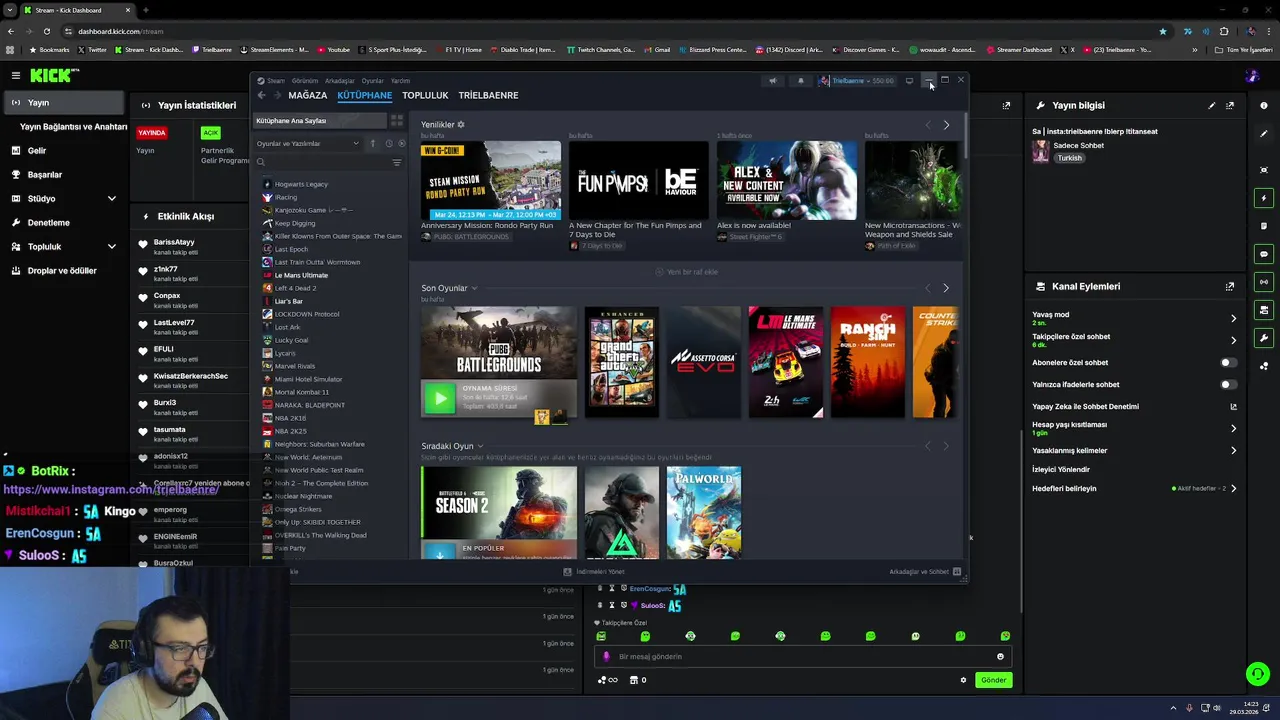Bookmark this page with star icon

[x=1162, y=31]
